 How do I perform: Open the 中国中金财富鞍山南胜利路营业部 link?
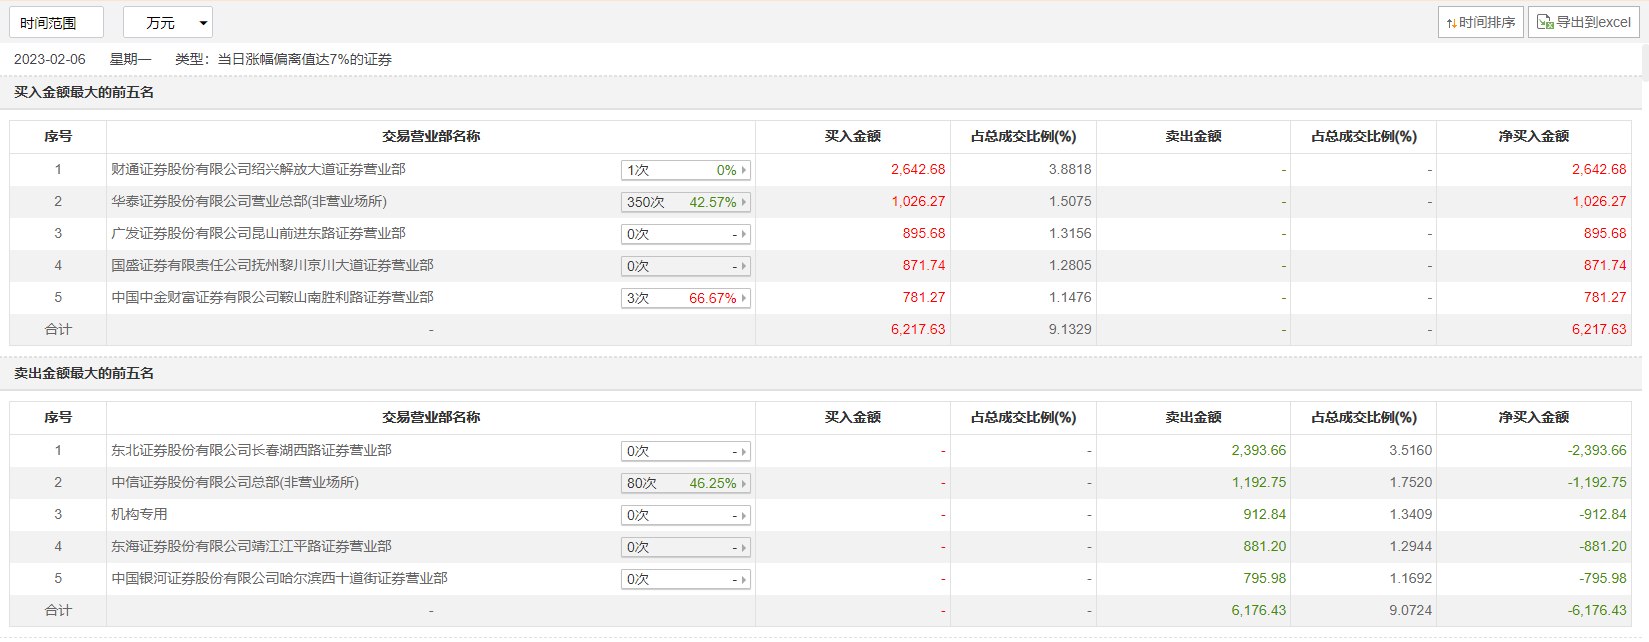pos(272,297)
